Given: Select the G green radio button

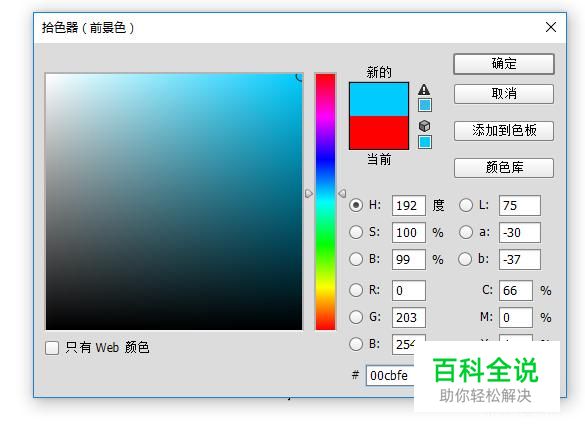Looking at the screenshot, I should click(356, 317).
